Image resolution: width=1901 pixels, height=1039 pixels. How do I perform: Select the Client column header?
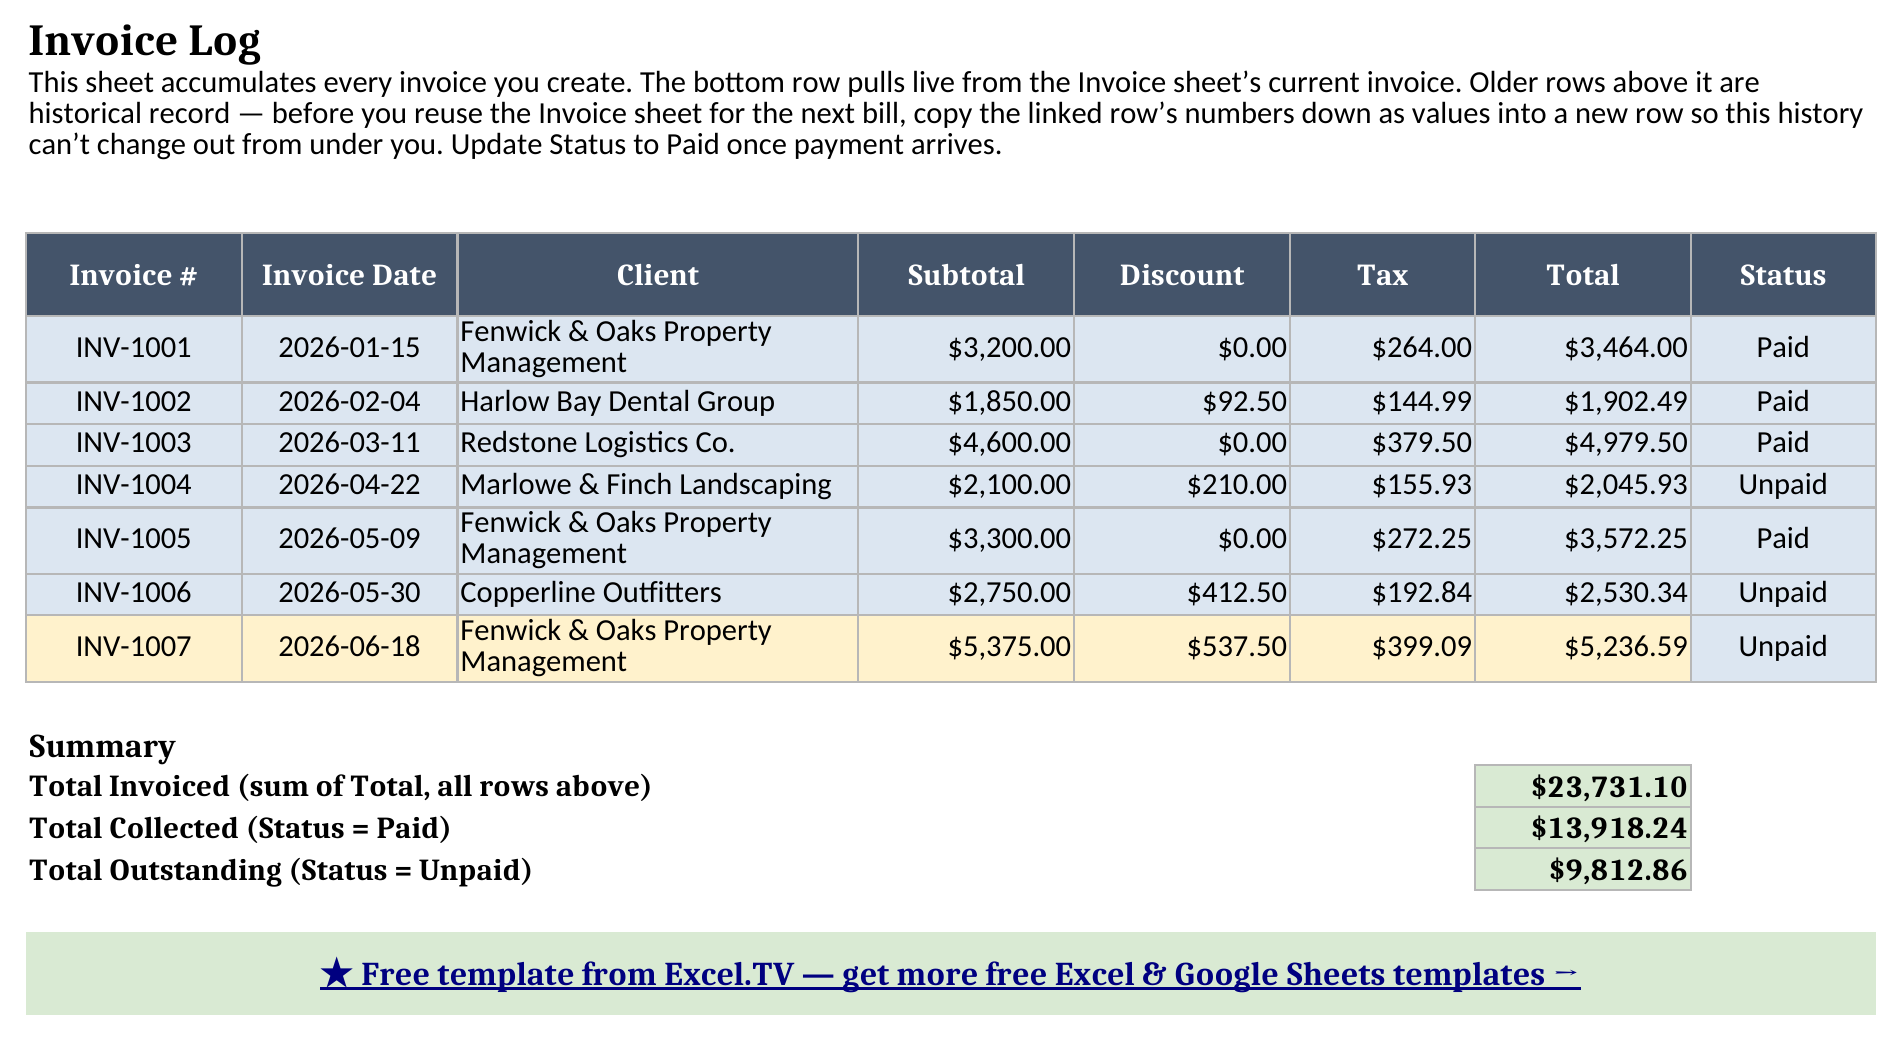point(657,275)
